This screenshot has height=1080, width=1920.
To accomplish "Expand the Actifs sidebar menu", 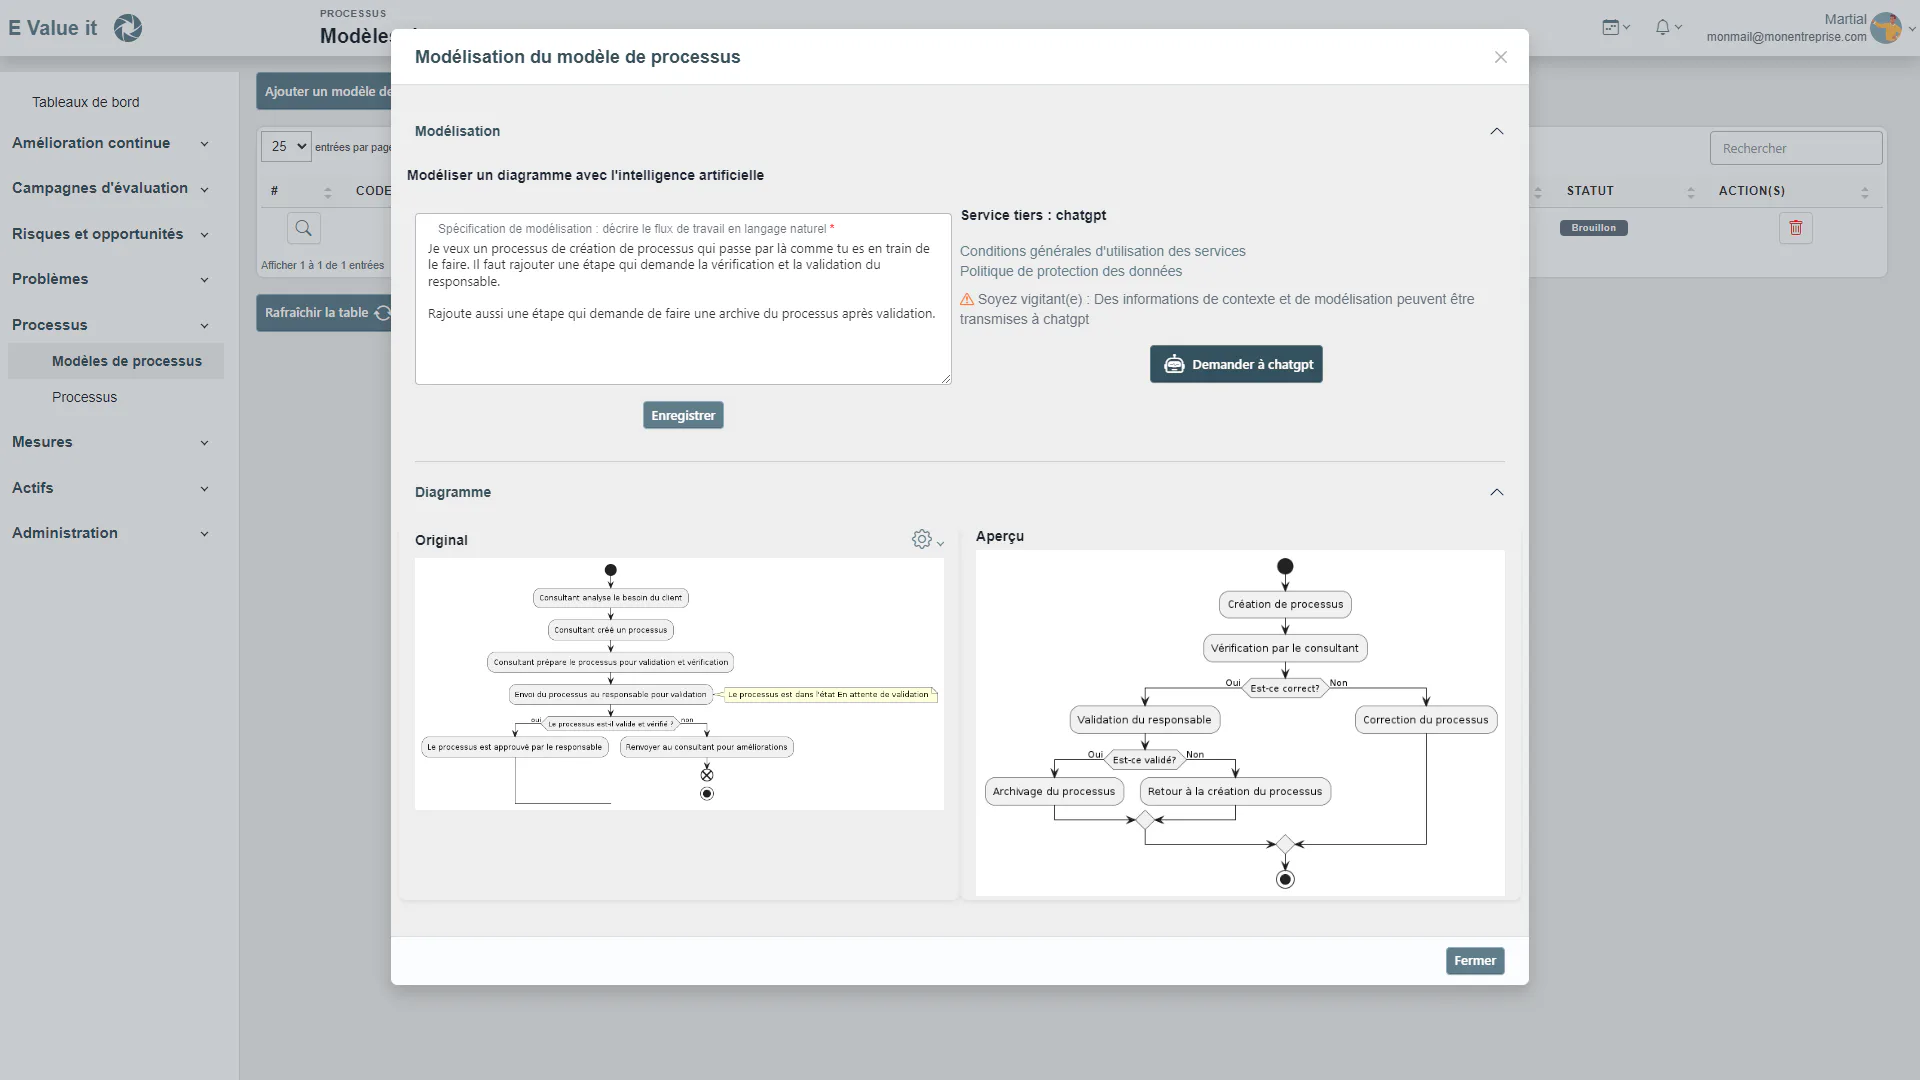I will pos(111,488).
